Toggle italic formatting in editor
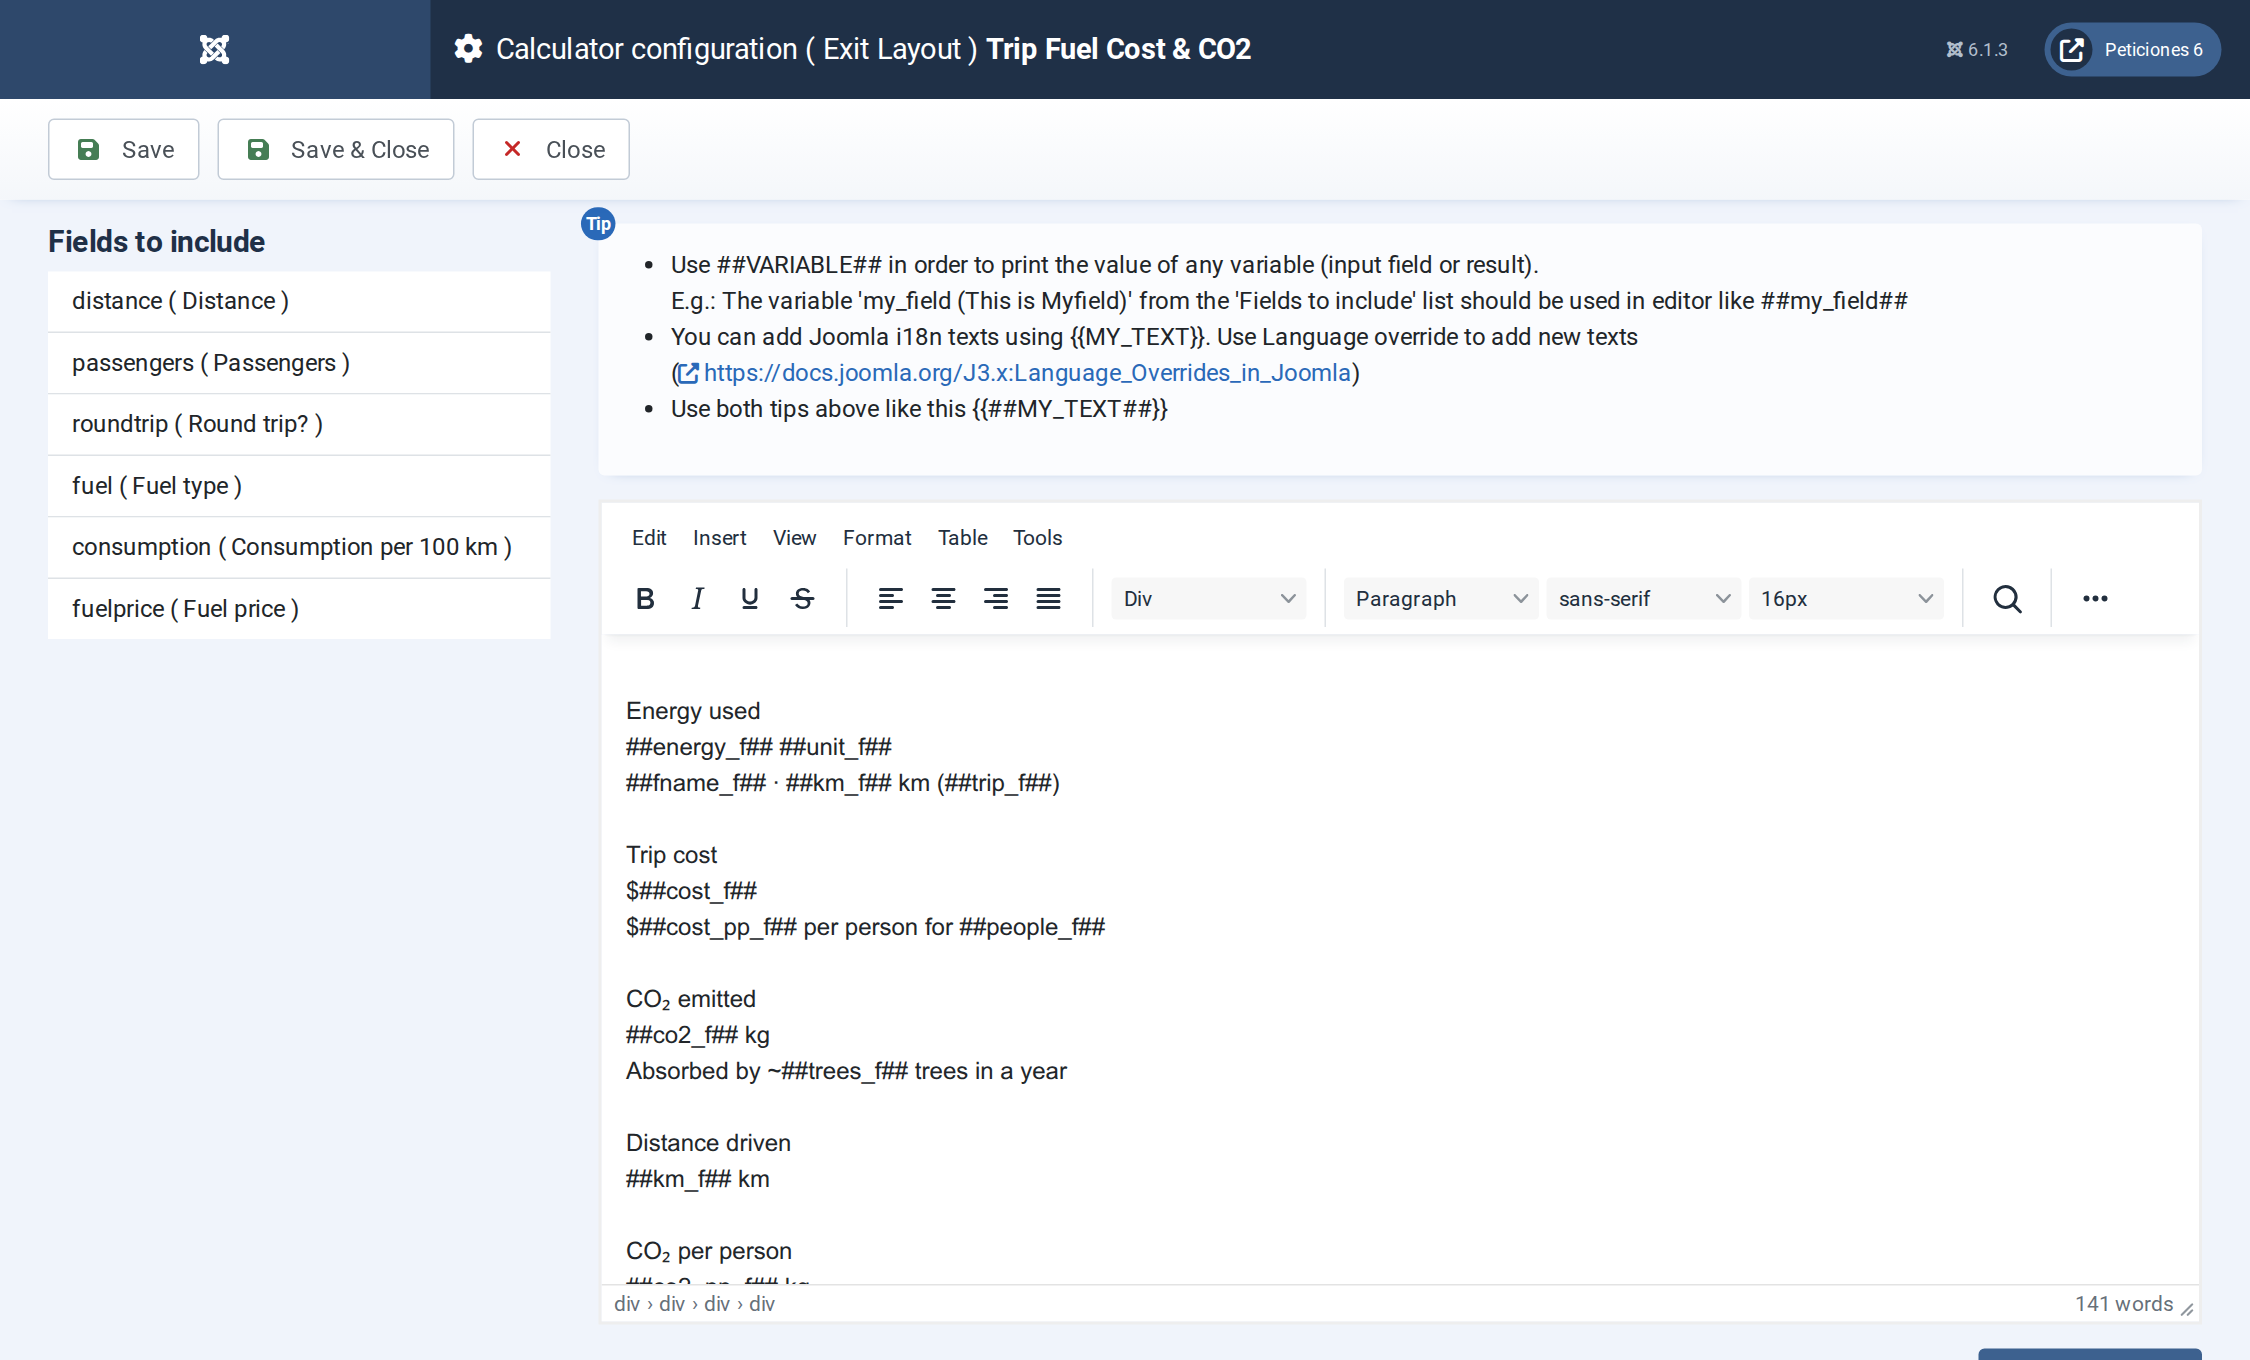Image resolution: width=2250 pixels, height=1360 pixels. pos(697,598)
